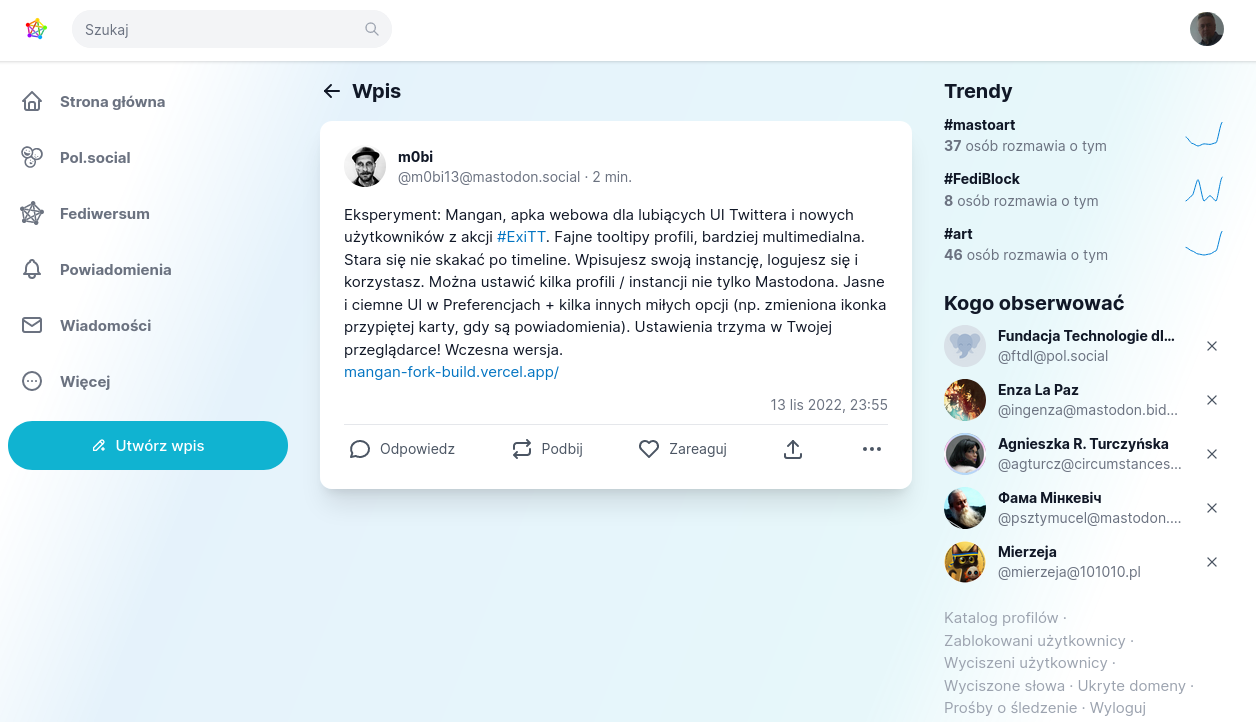This screenshot has height=722, width=1256.
Task: Open Powiadomienia in sidebar
Action: tap(115, 270)
